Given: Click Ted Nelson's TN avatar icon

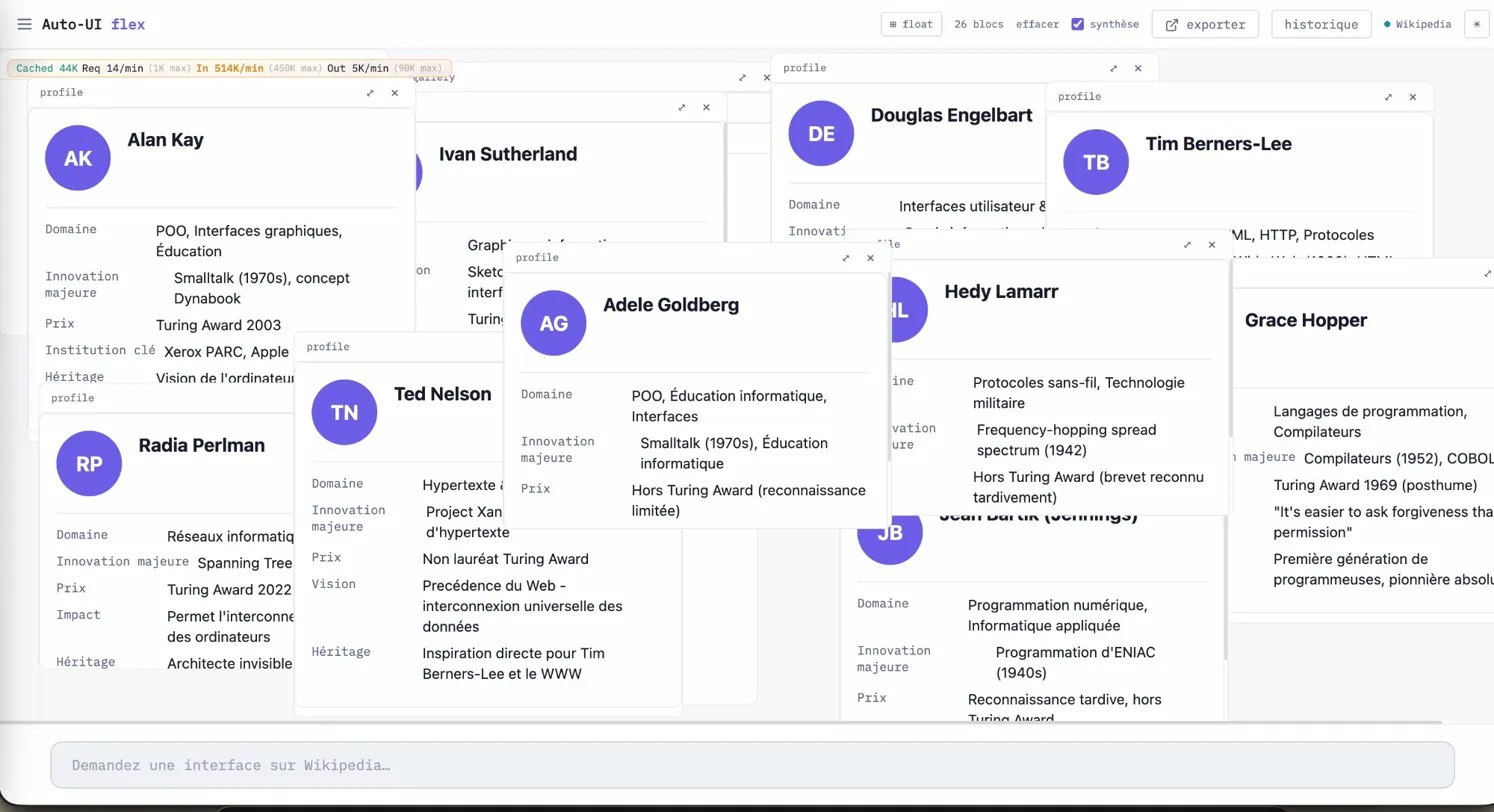Looking at the screenshot, I should tap(343, 411).
